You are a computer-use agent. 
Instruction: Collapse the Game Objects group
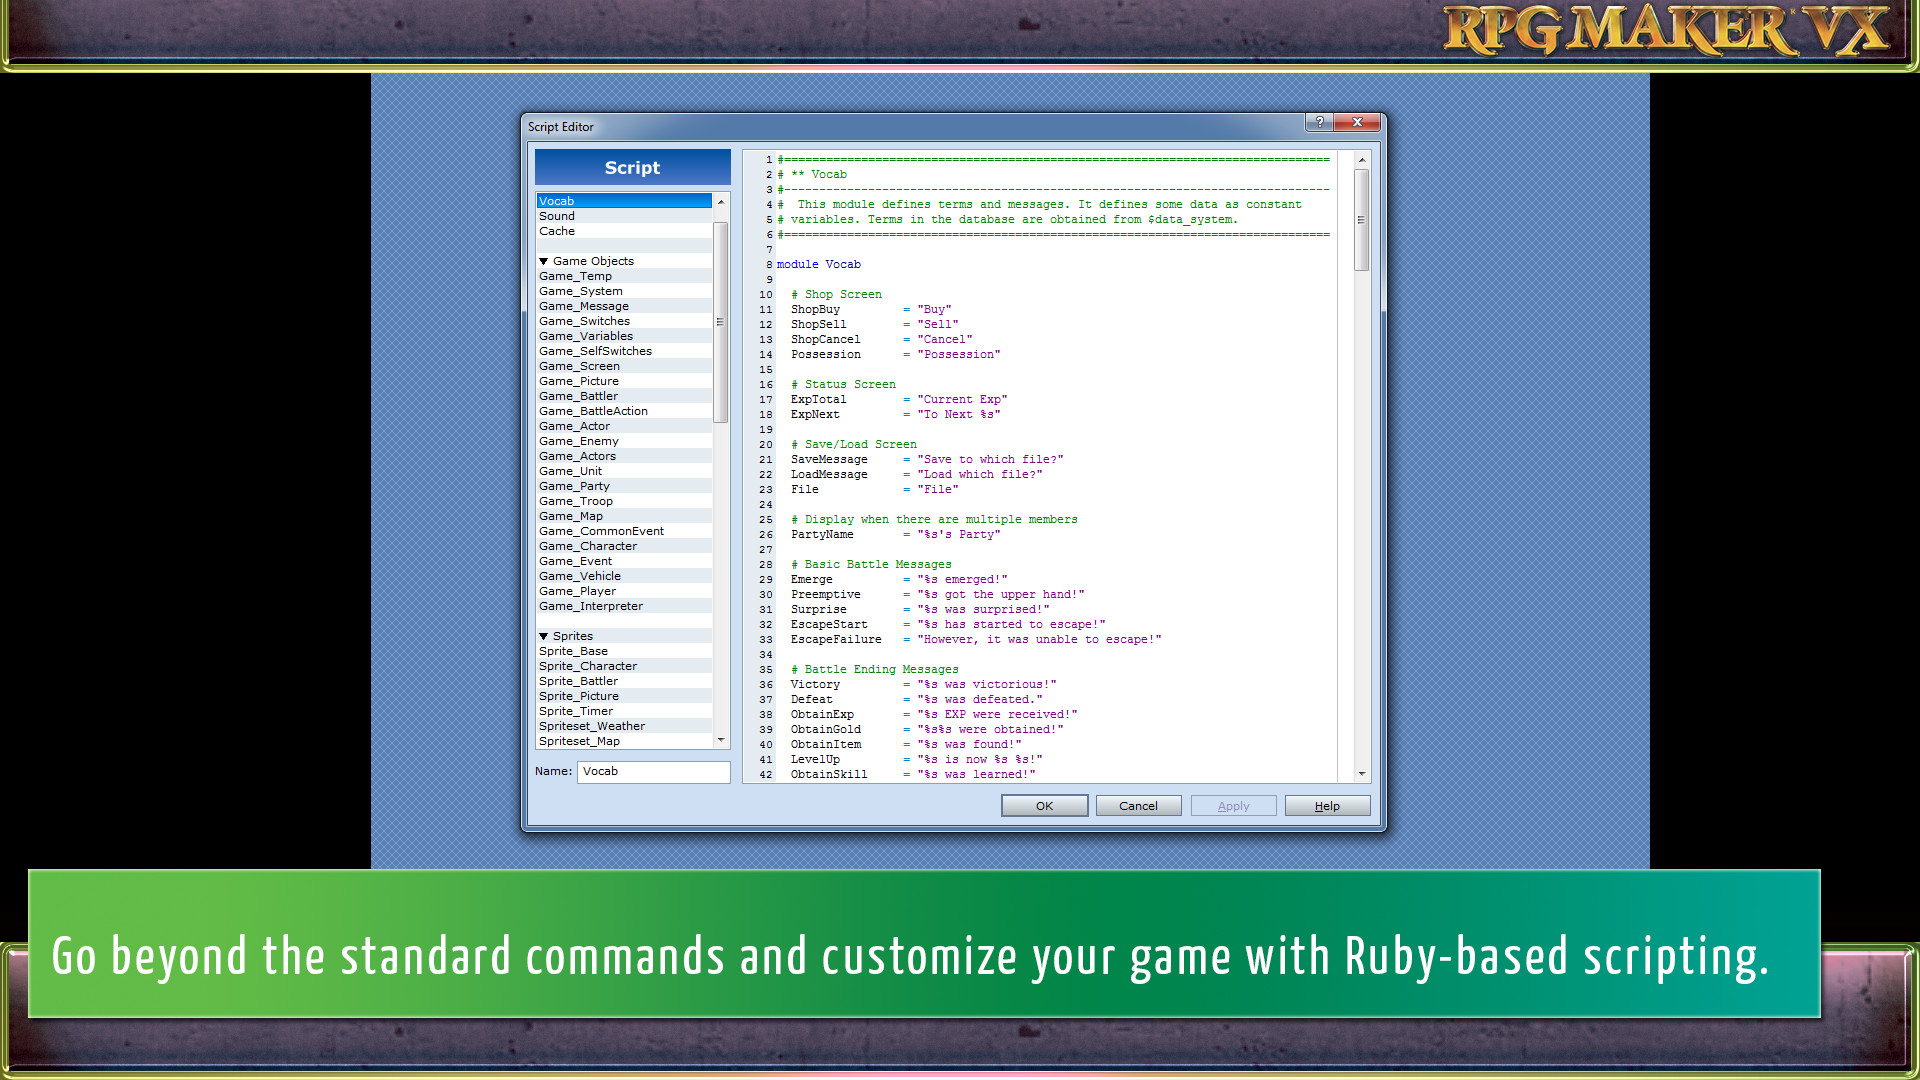544,260
